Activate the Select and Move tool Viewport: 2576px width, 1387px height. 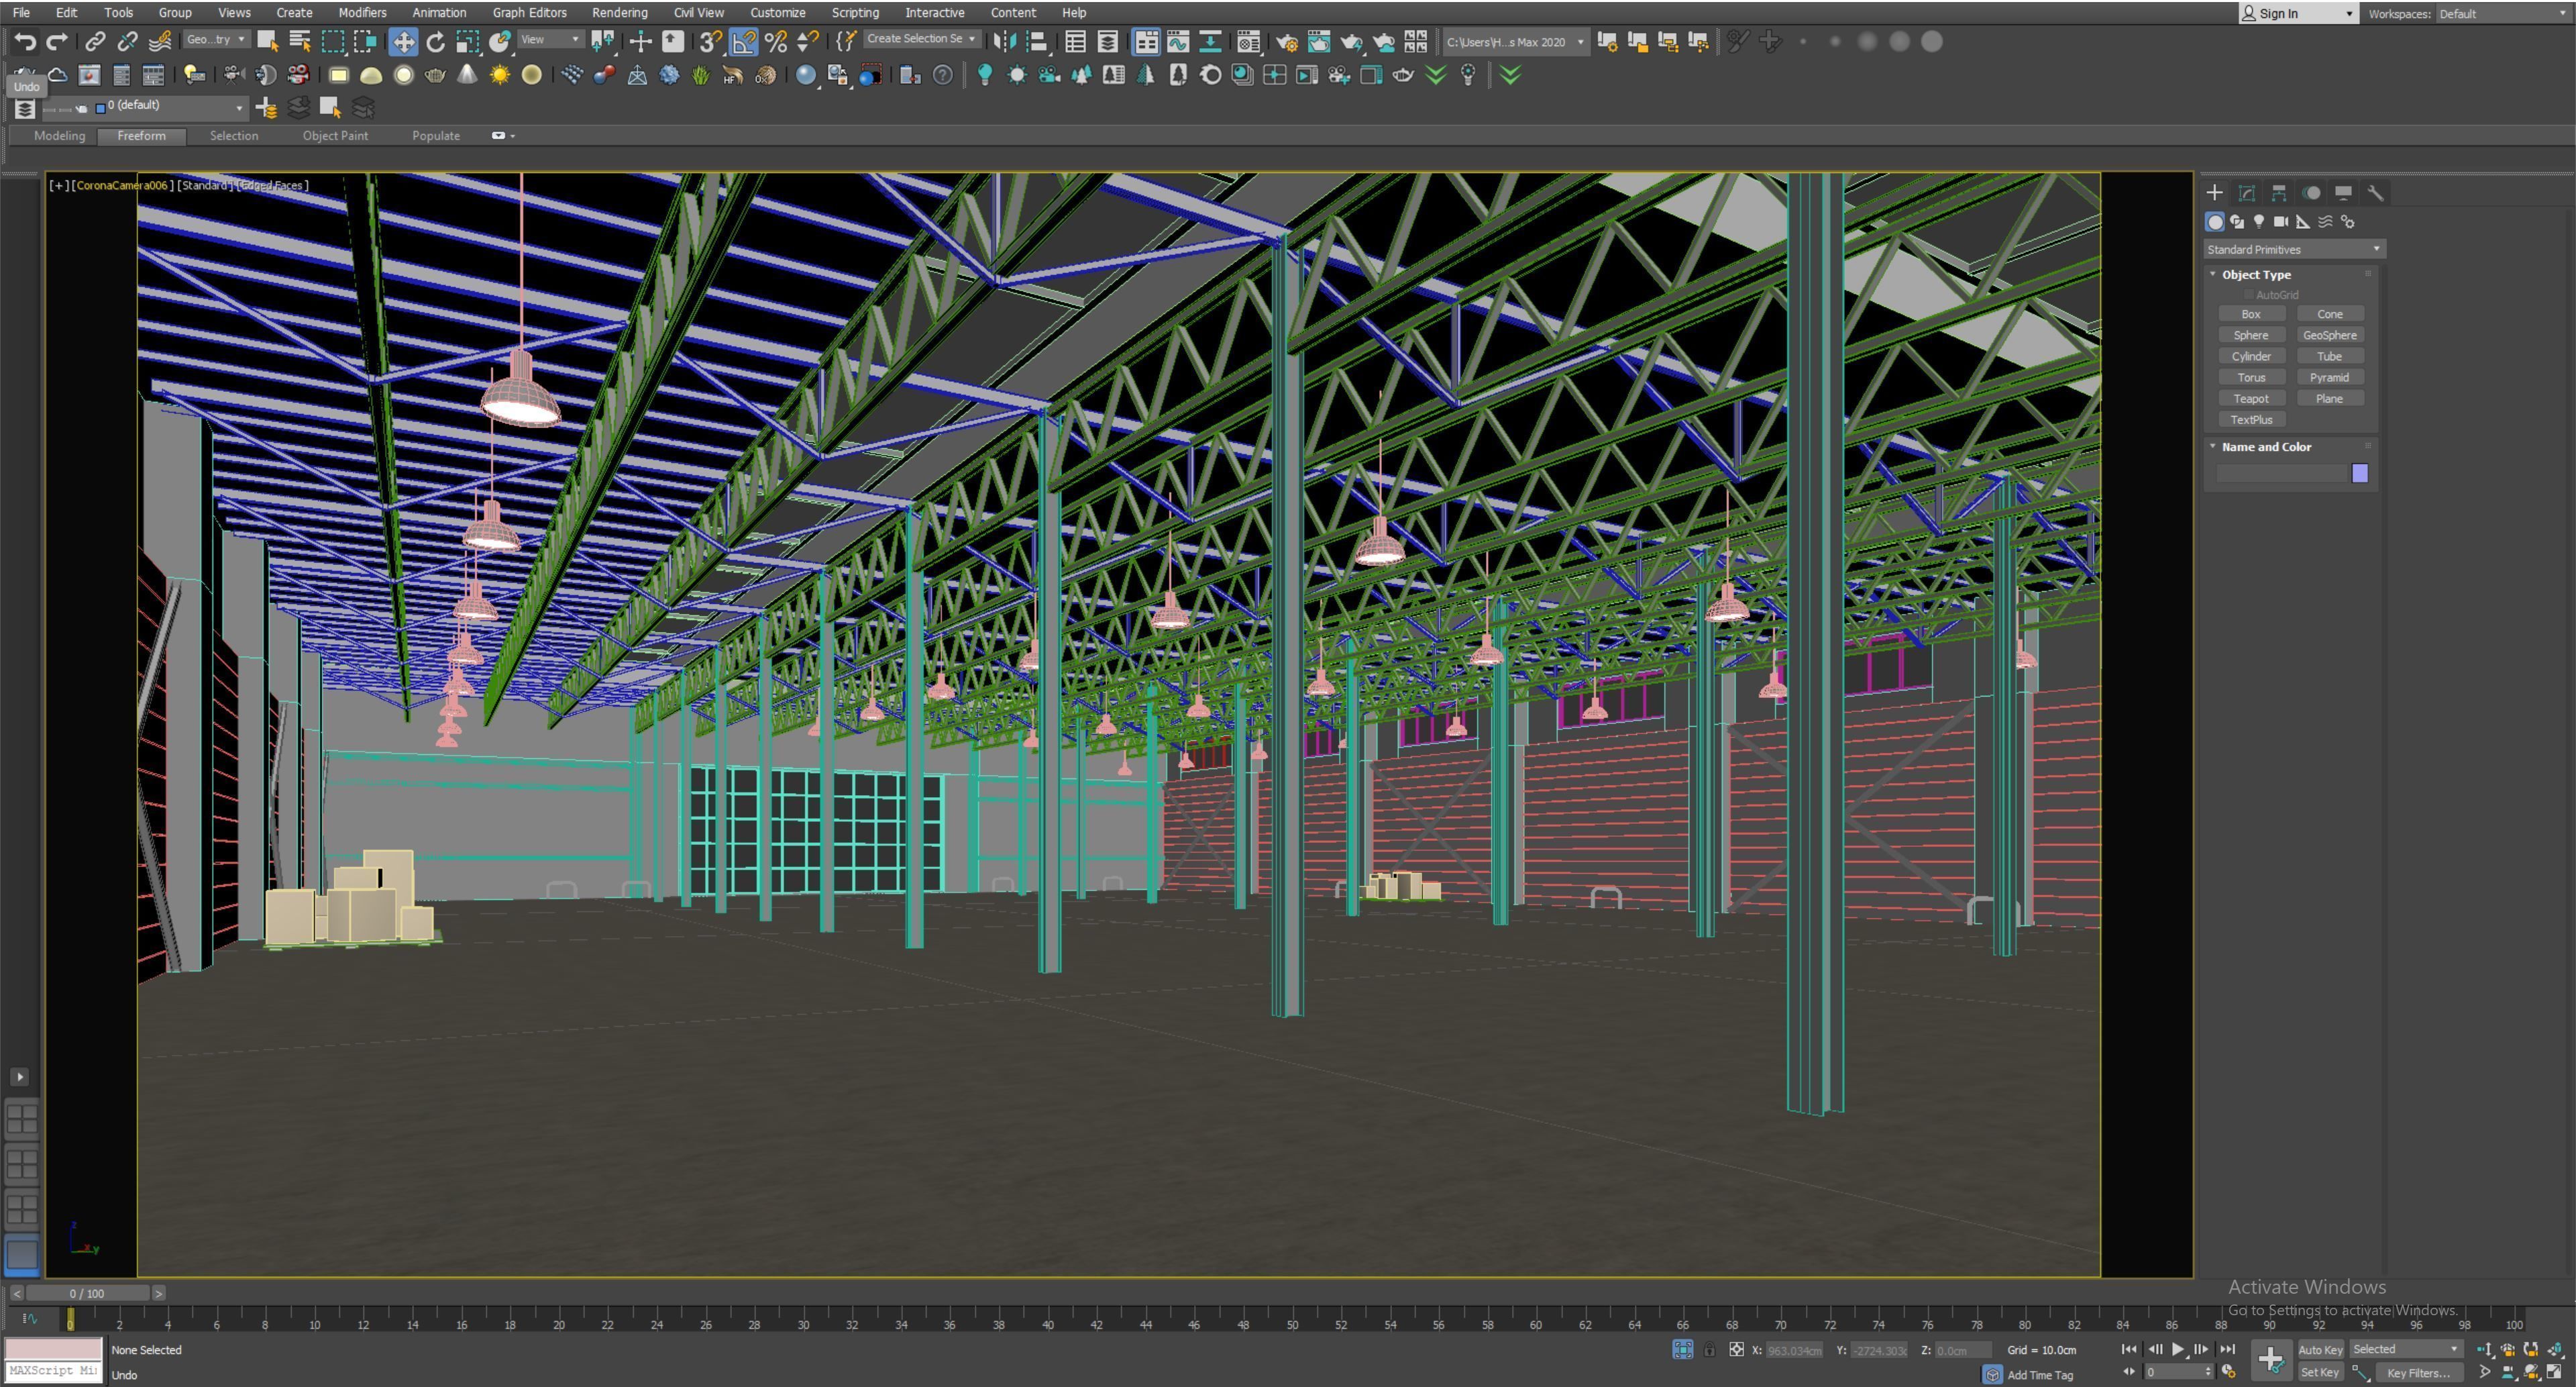pyautogui.click(x=403, y=41)
